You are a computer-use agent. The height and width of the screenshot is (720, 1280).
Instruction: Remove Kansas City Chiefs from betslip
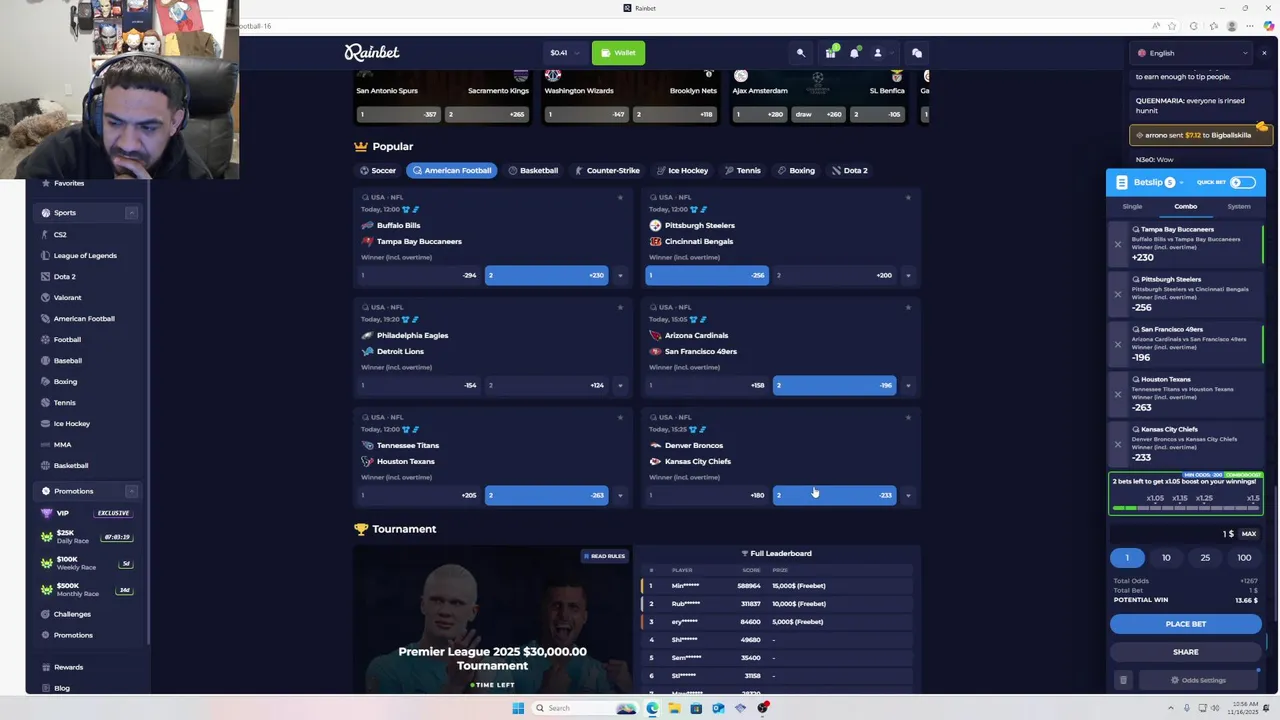pyautogui.click(x=1118, y=444)
